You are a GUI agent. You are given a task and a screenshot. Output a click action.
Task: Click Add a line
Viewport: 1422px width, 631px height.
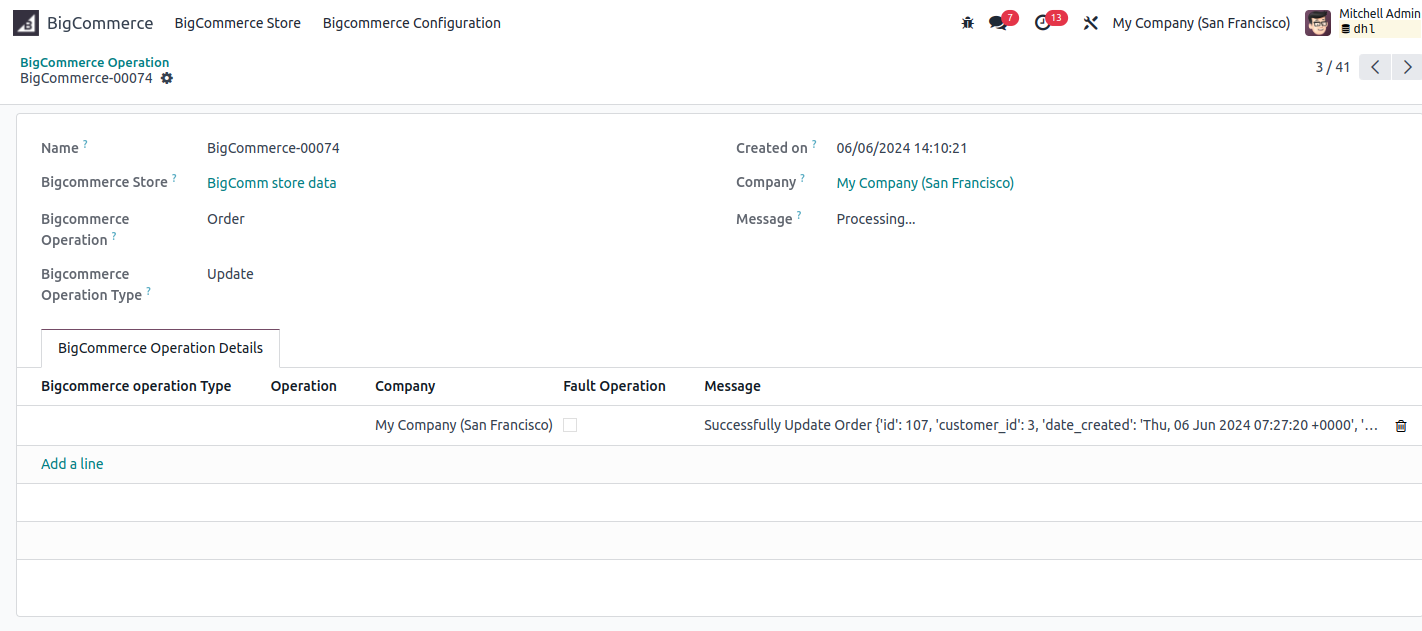[72, 464]
